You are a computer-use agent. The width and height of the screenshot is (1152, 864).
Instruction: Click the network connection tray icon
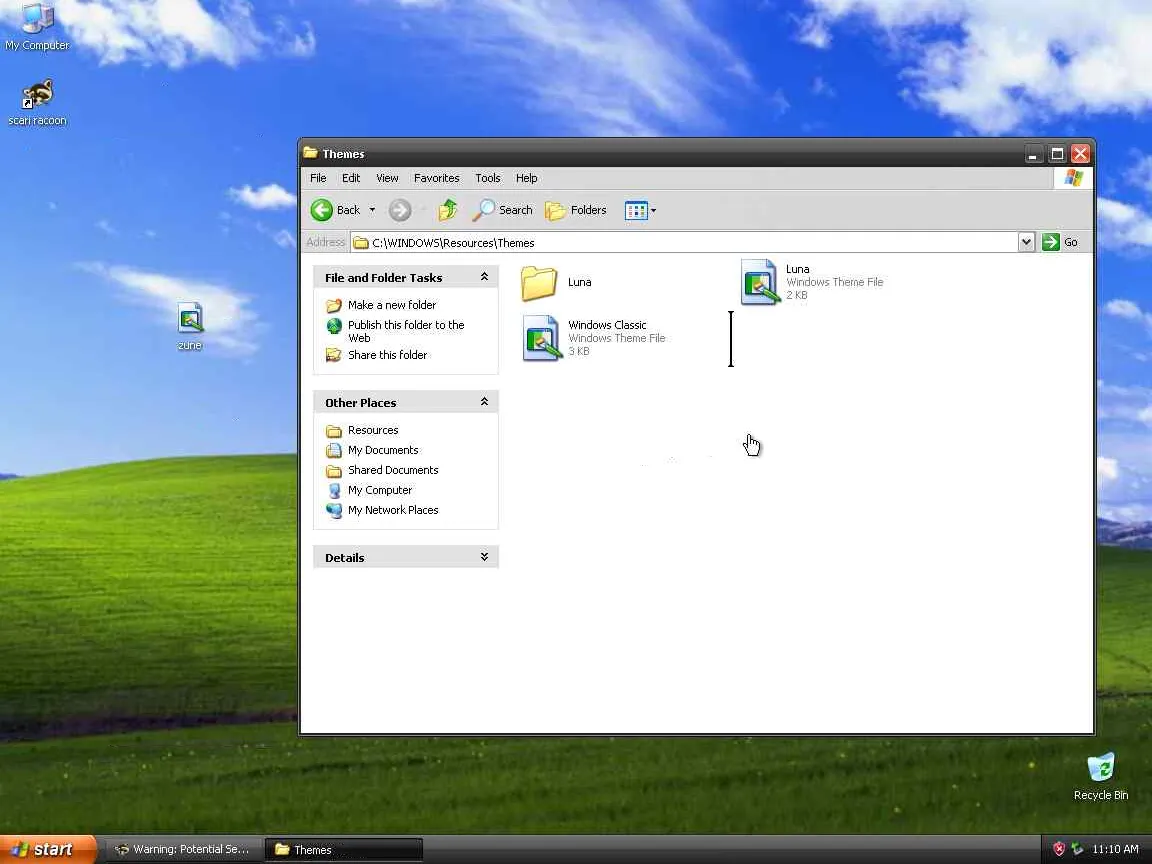click(1077, 849)
